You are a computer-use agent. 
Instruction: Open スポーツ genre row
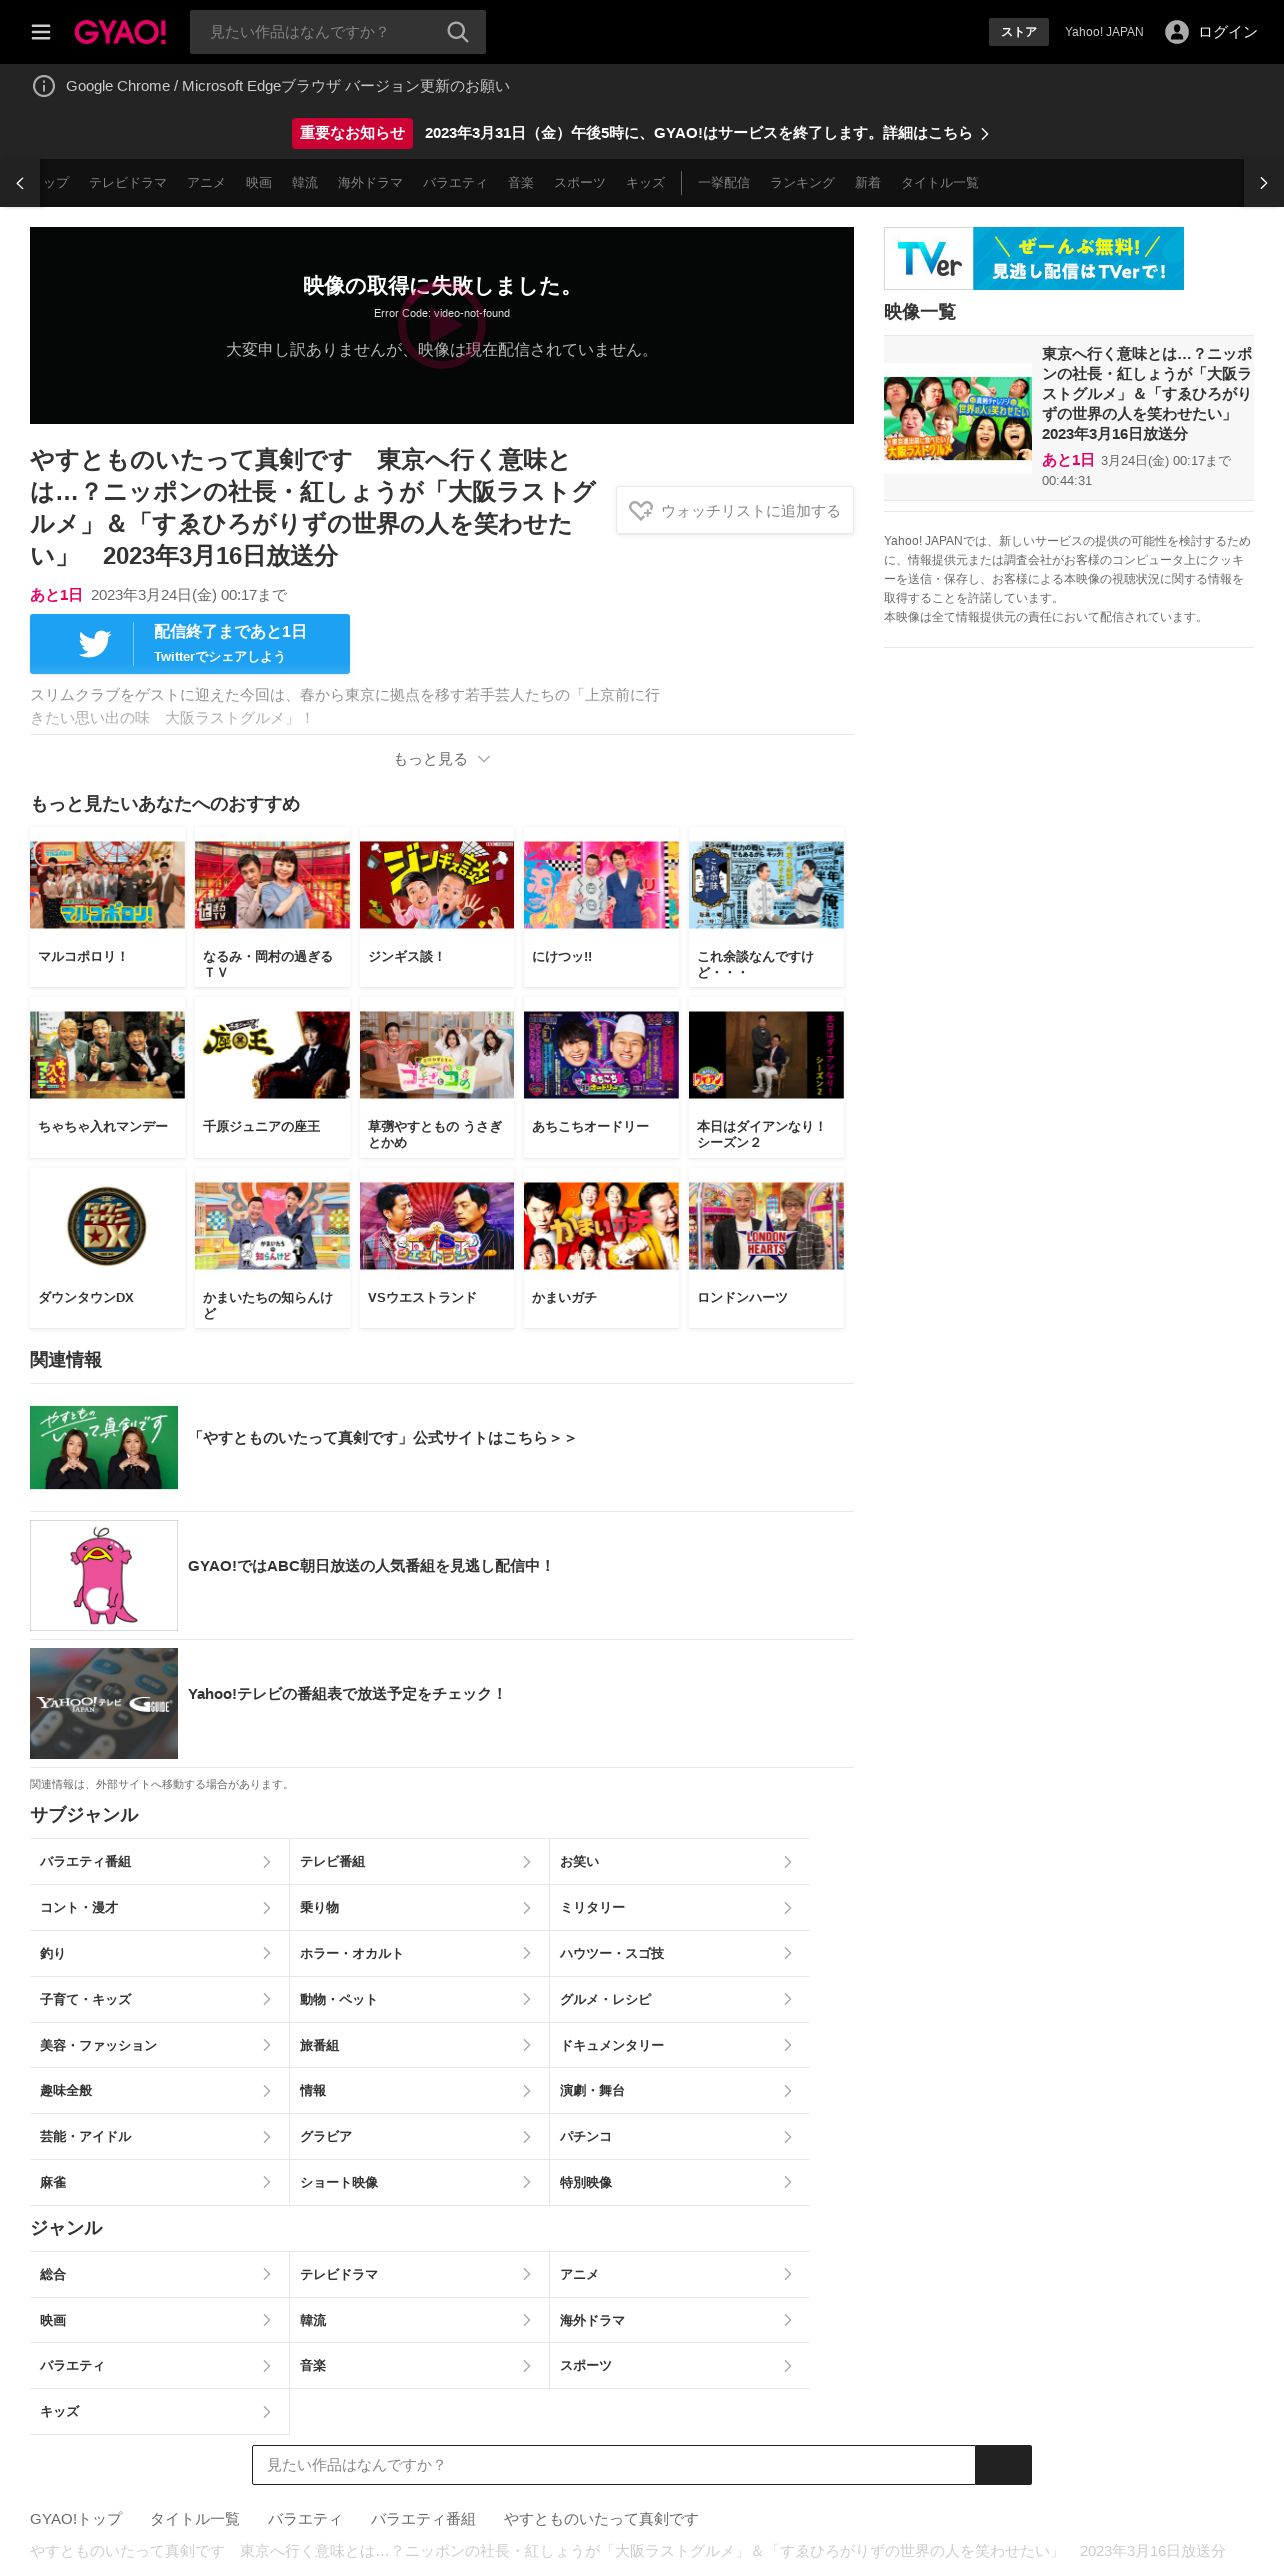click(x=679, y=2366)
